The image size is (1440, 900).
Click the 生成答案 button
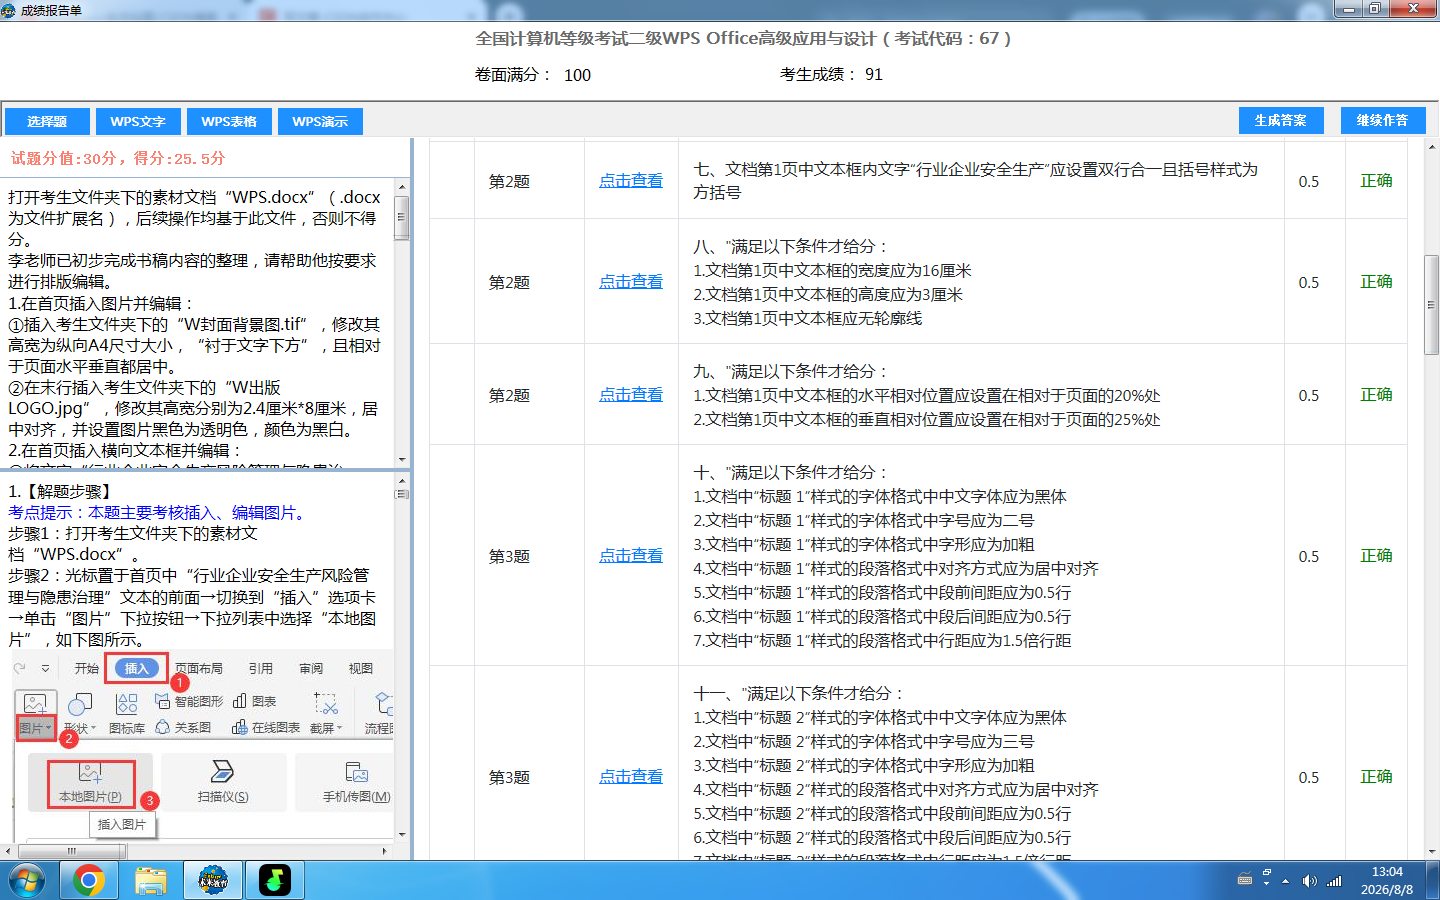pyautogui.click(x=1281, y=120)
